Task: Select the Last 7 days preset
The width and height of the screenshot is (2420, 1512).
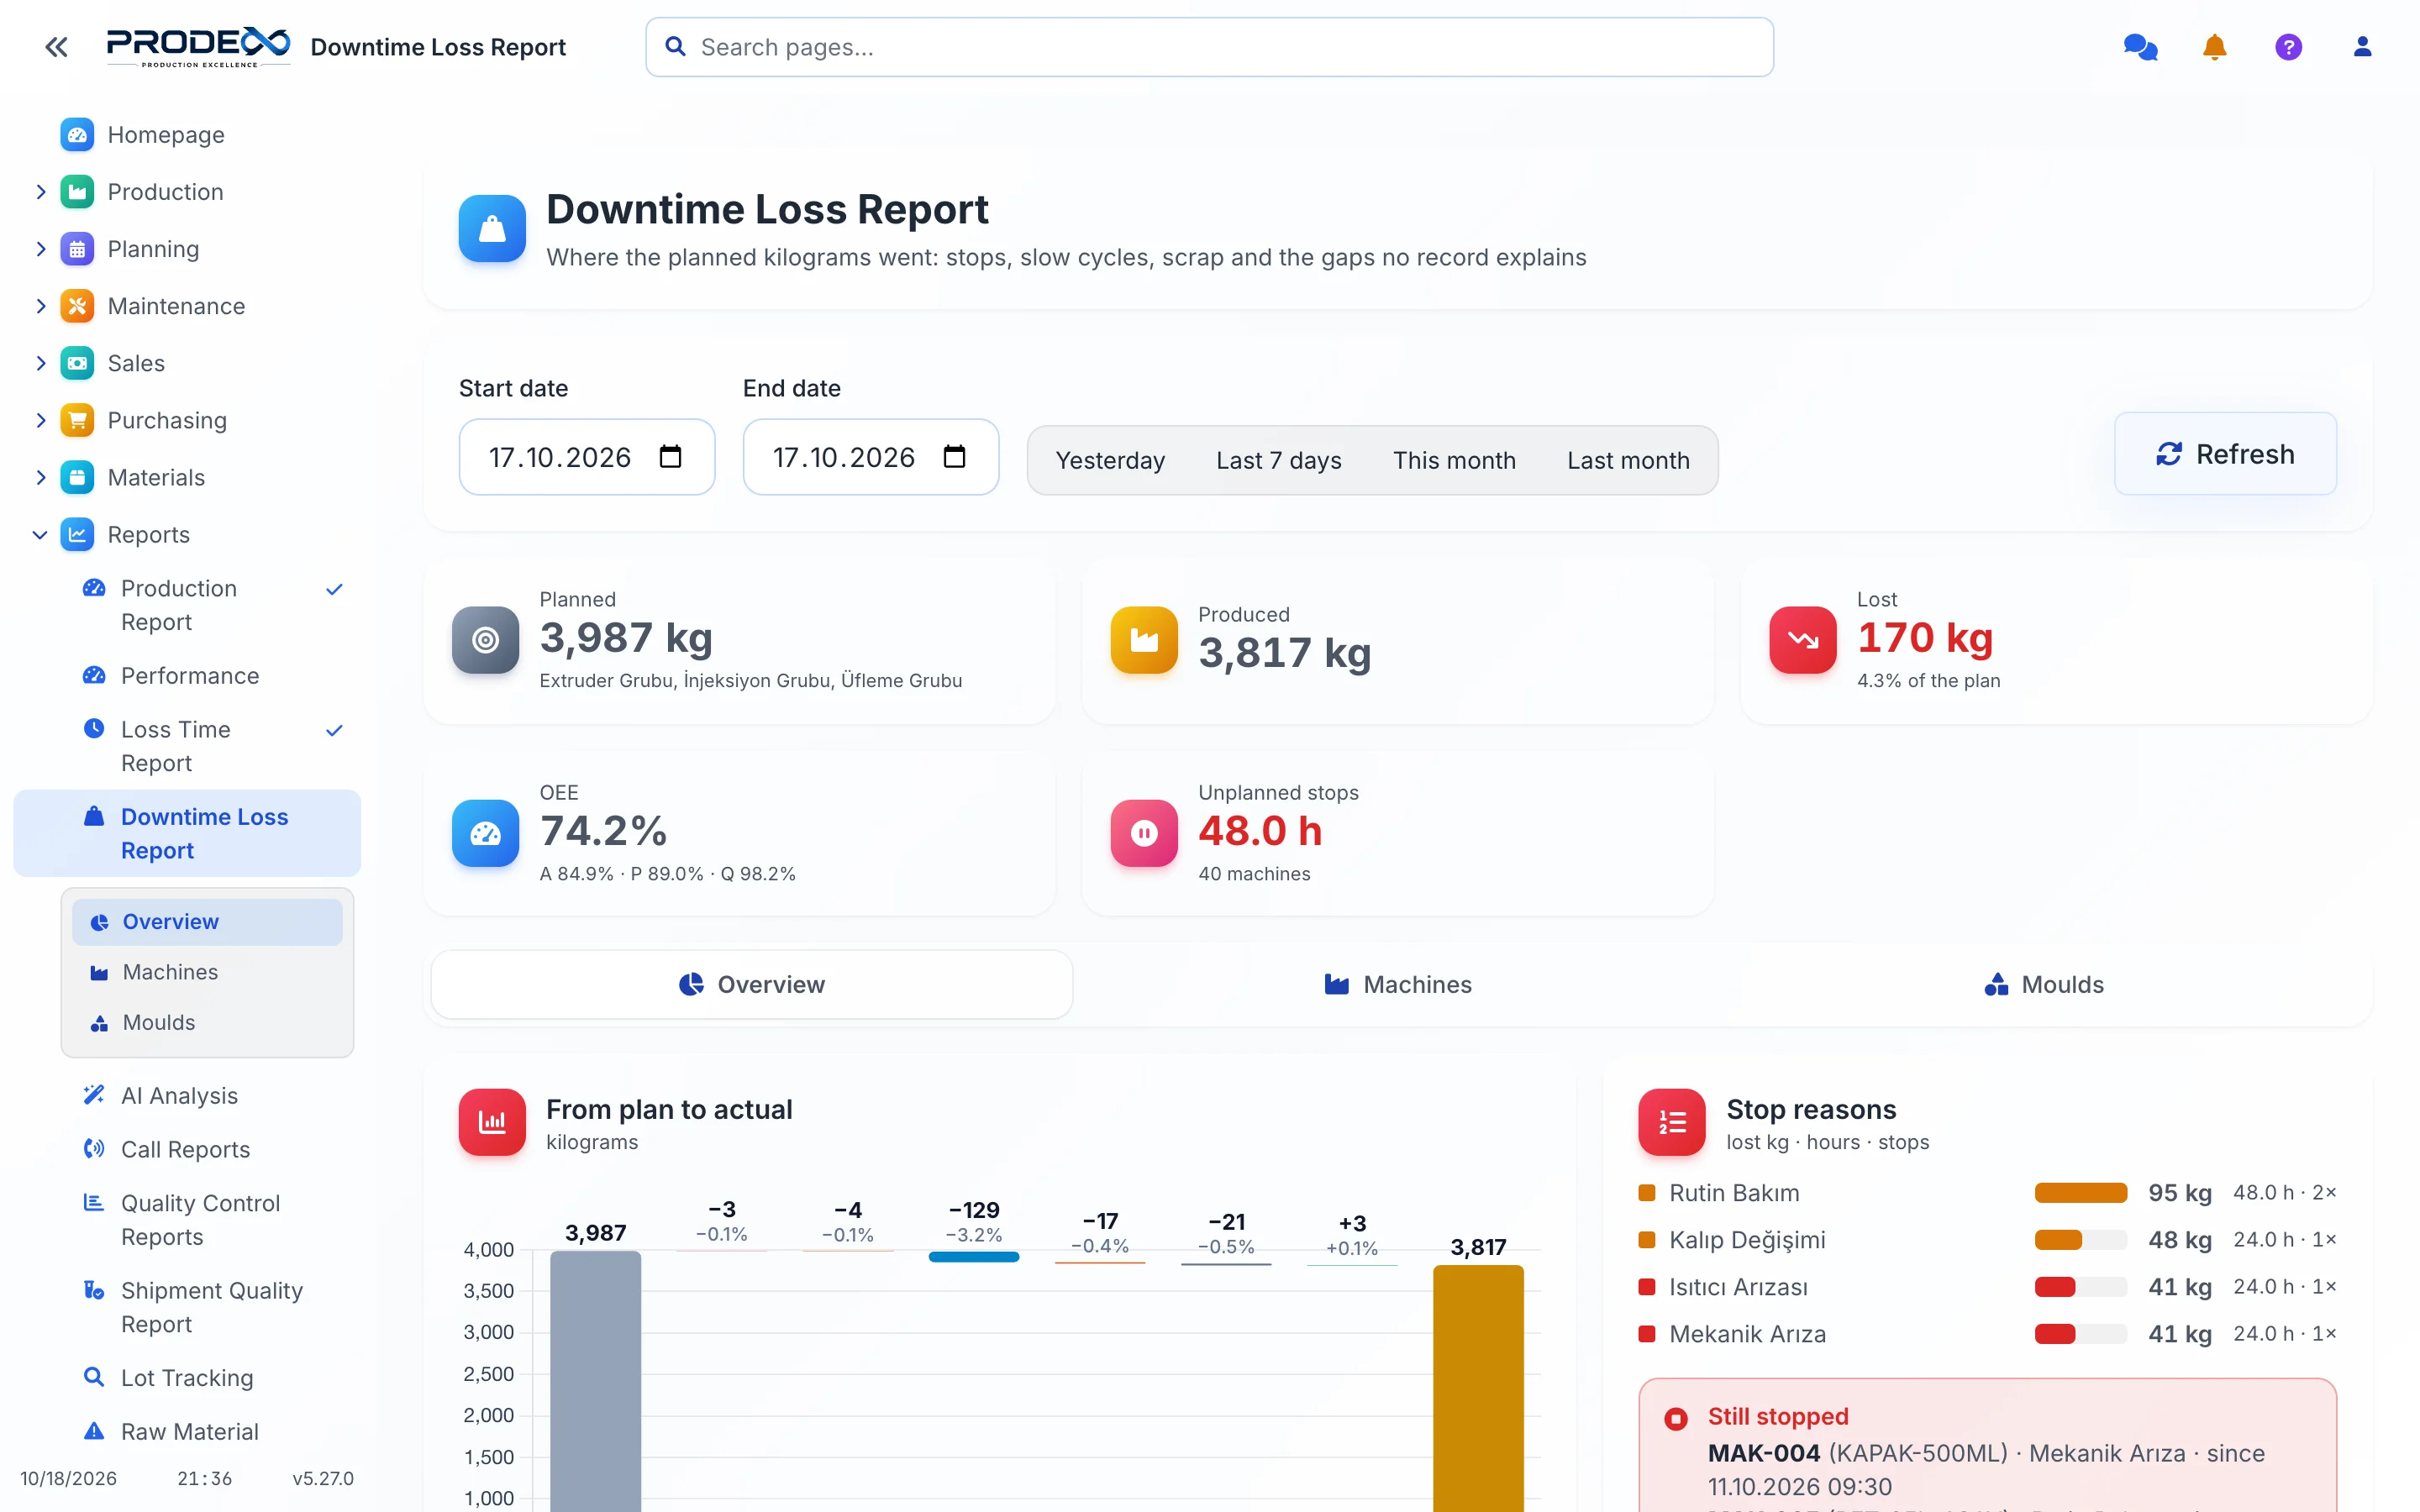Action: (1278, 460)
